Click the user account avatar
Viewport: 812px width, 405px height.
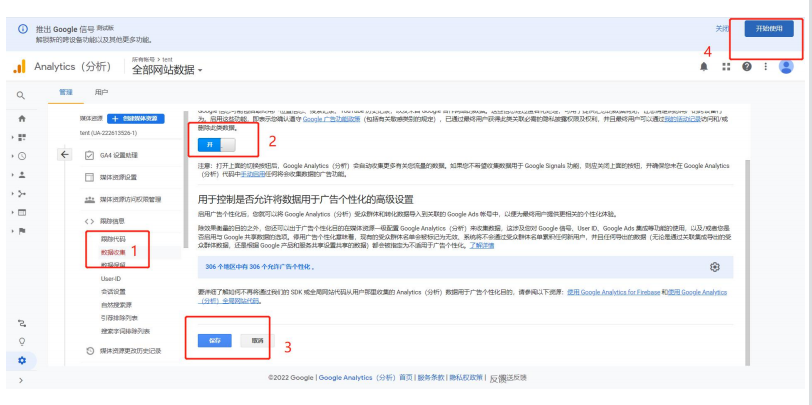(x=786, y=66)
